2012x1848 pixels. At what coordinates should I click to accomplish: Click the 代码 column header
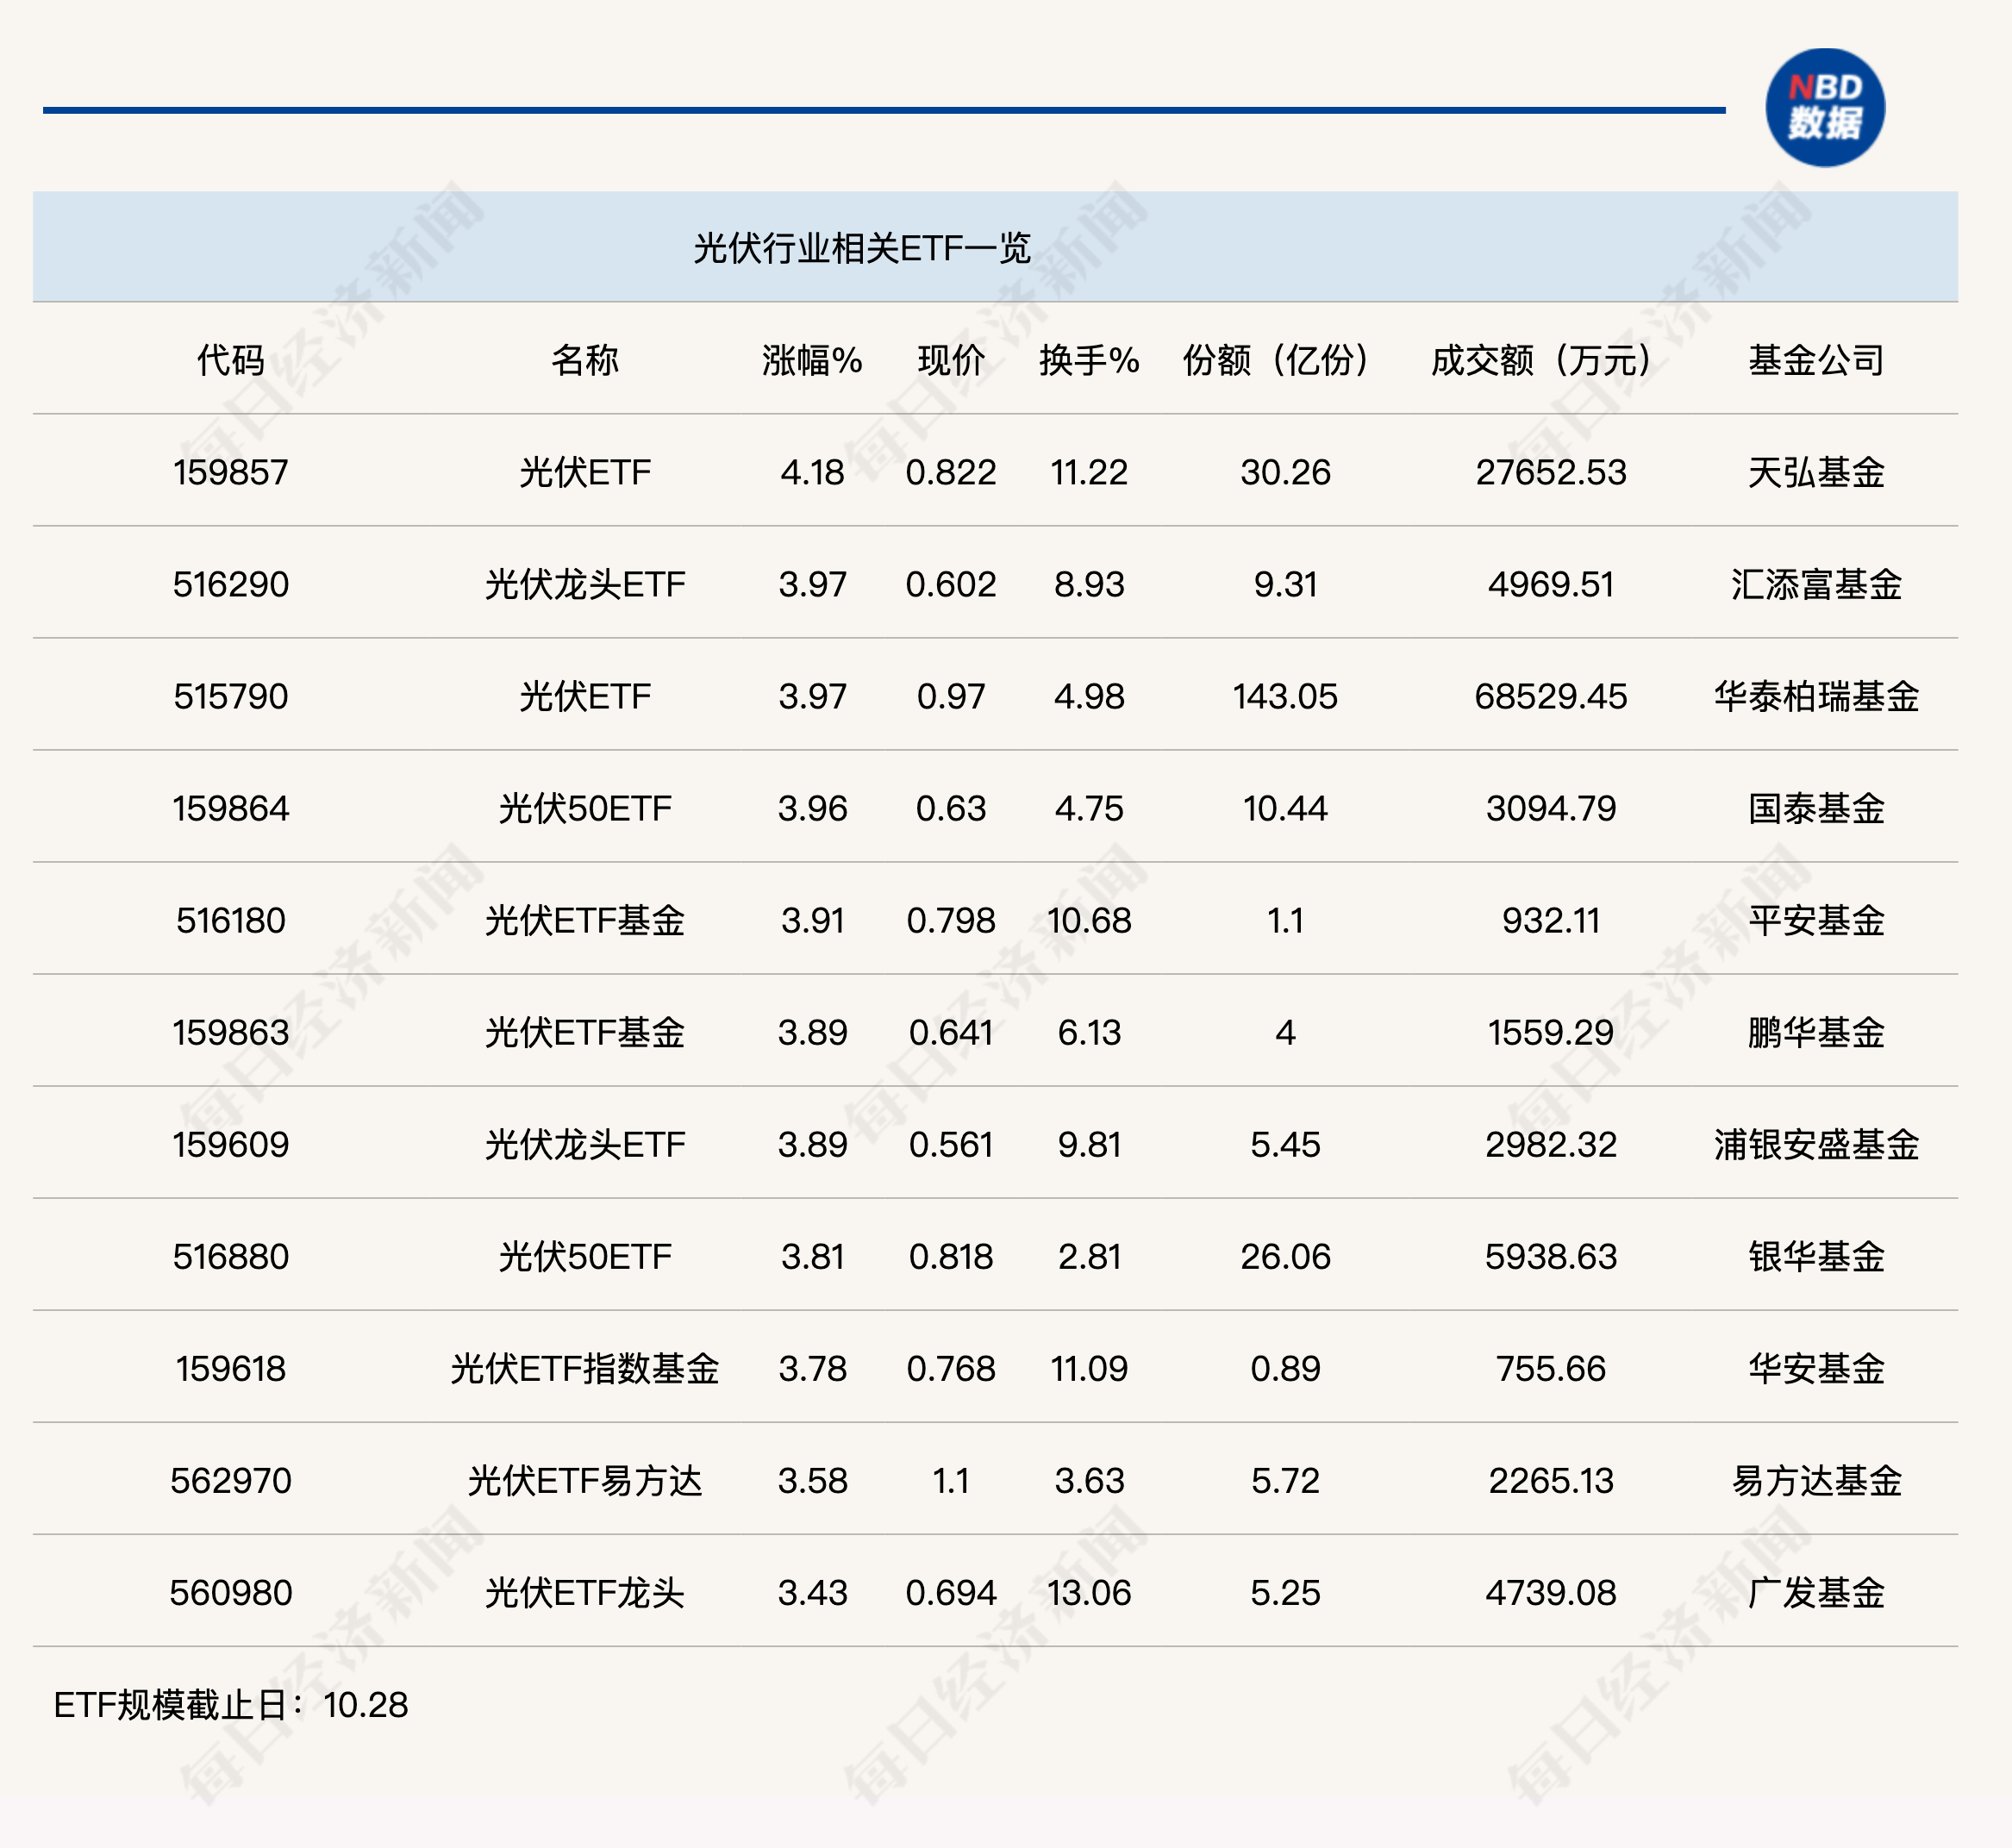click(x=230, y=360)
